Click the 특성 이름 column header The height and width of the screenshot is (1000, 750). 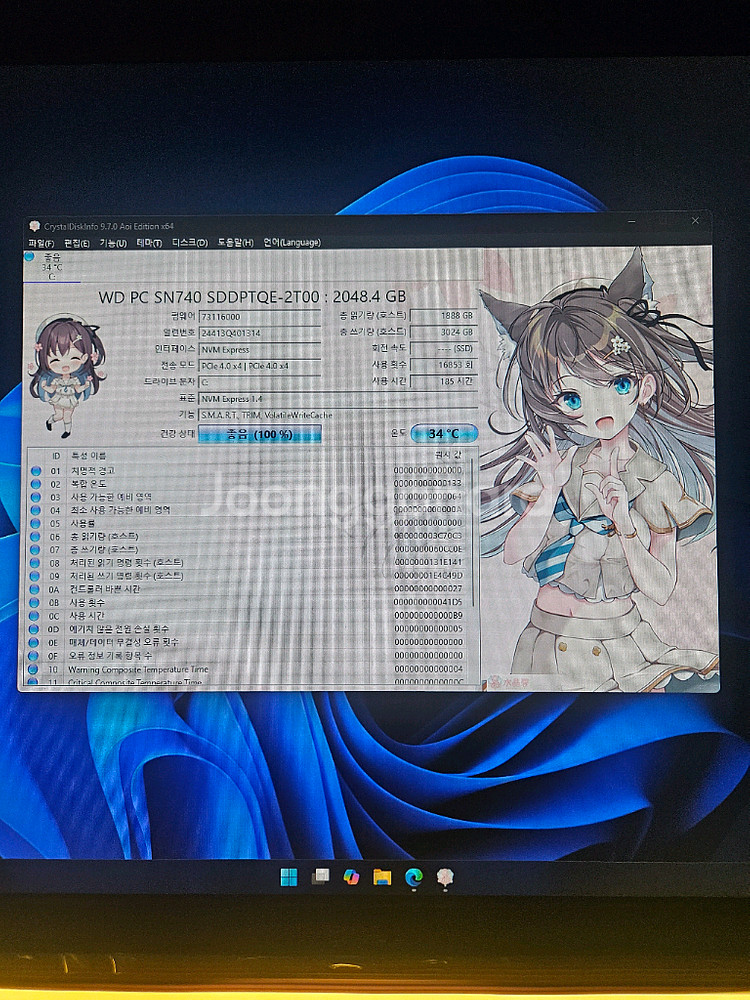point(89,456)
